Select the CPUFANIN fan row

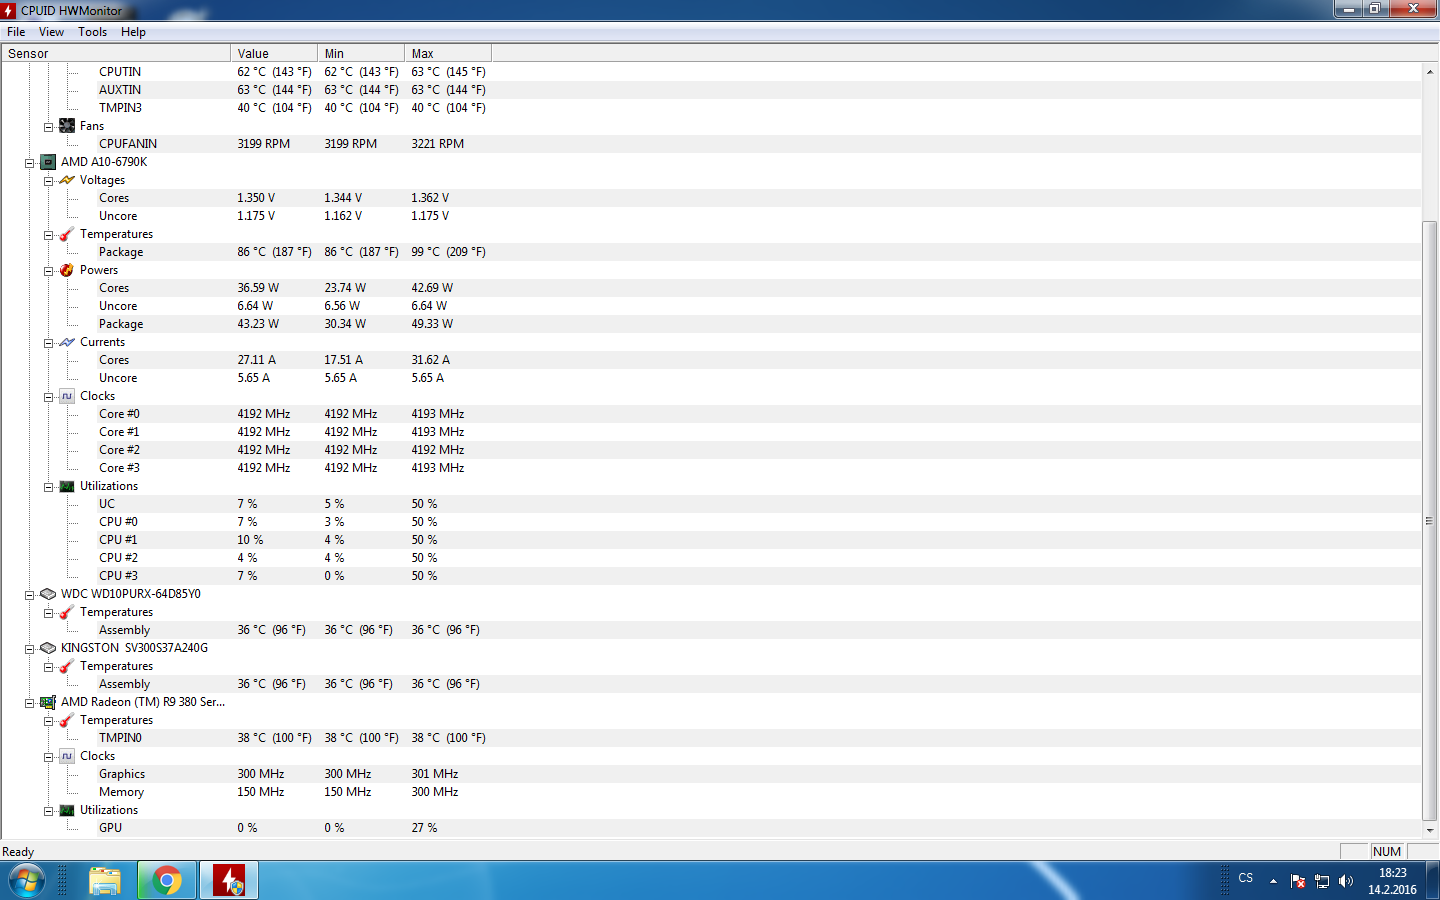pos(711,144)
